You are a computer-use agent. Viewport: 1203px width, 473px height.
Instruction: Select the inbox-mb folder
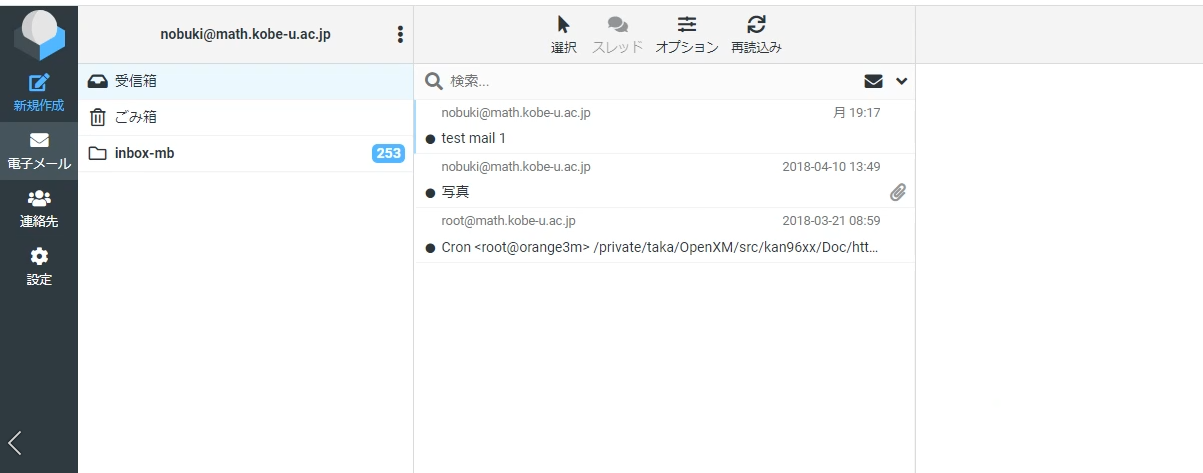tap(246, 153)
